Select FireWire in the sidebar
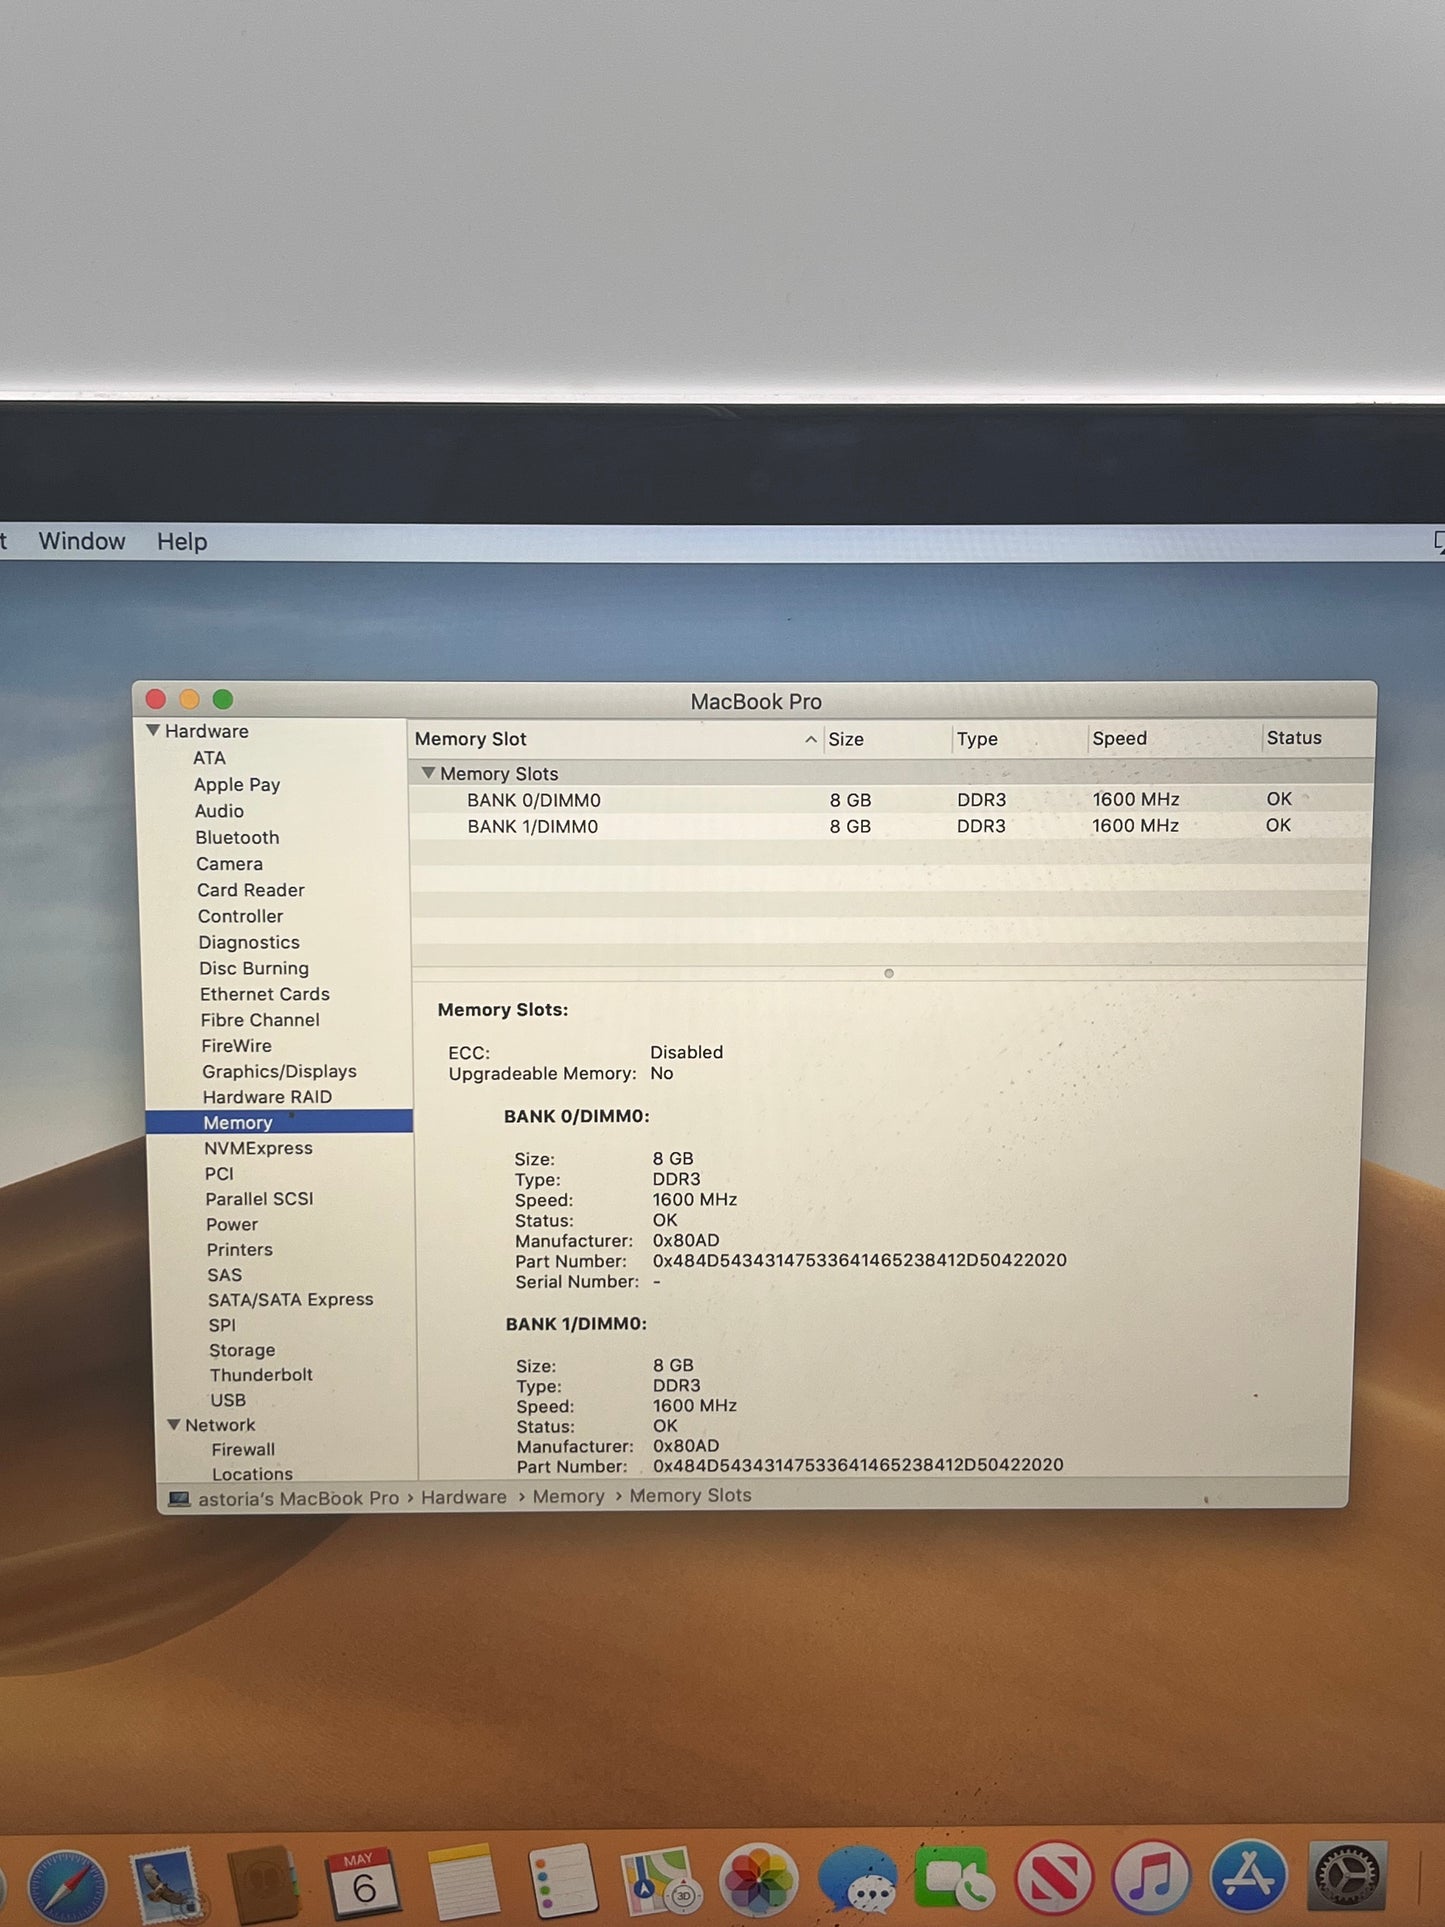1445x1927 pixels. [x=236, y=1045]
